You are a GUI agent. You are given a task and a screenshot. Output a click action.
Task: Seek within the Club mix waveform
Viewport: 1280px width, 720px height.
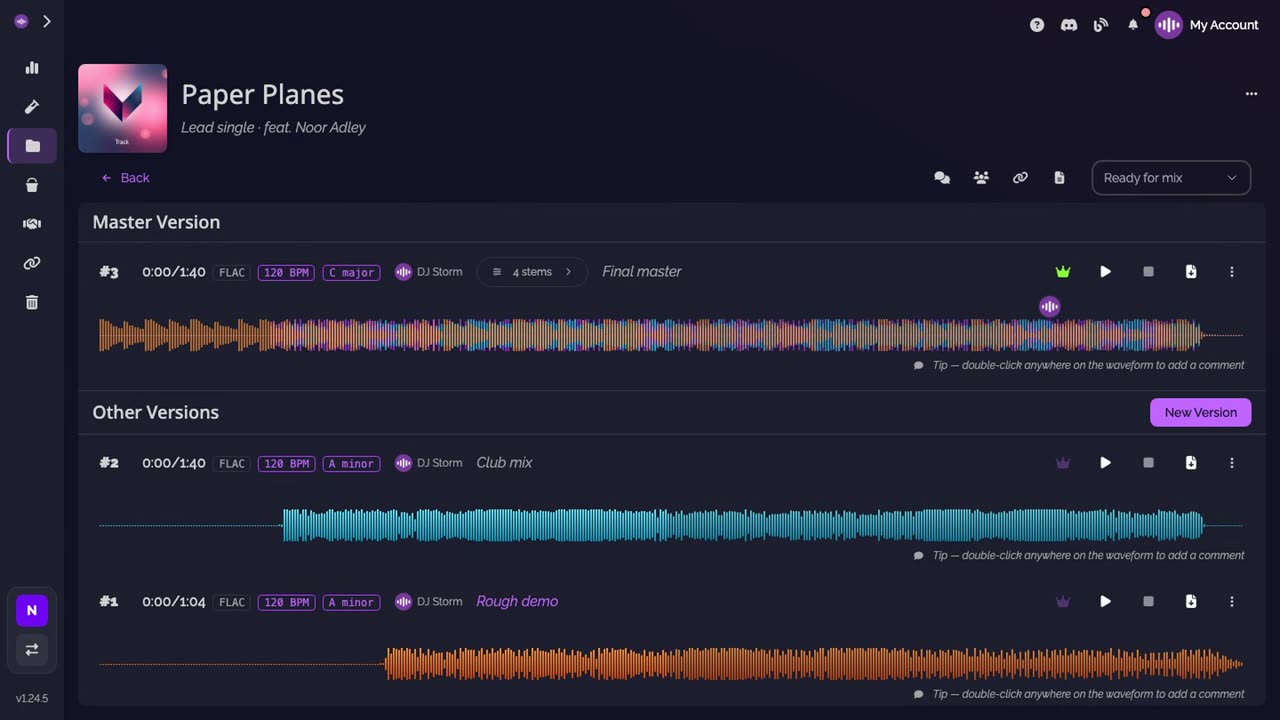(671, 525)
